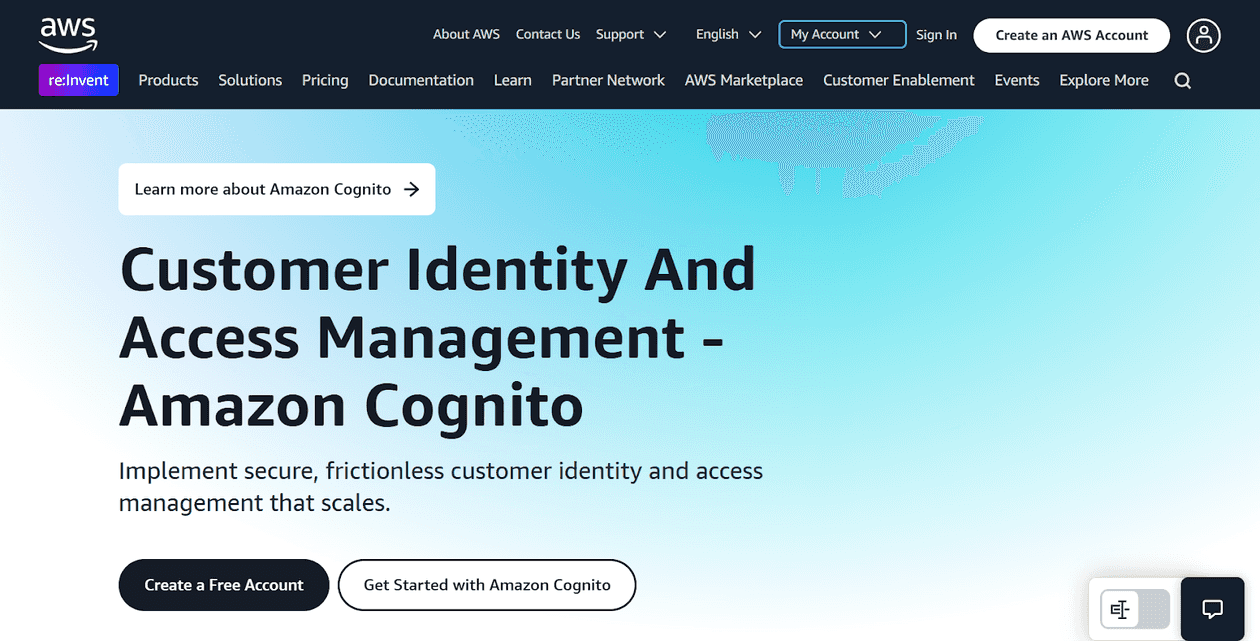
Task: Click the accessibility widget near the chat bubble
Action: pos(1121,608)
